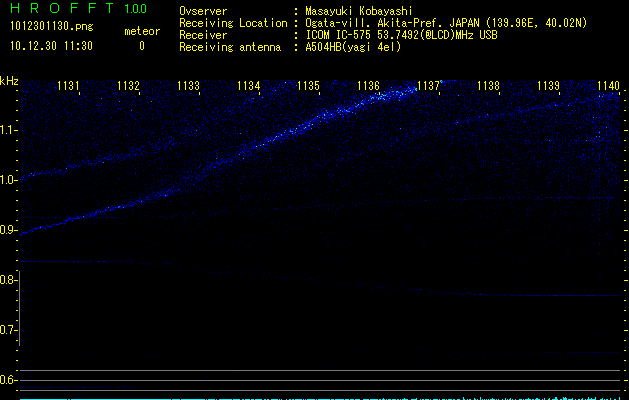Click the meteor count label

pyautogui.click(x=142, y=31)
